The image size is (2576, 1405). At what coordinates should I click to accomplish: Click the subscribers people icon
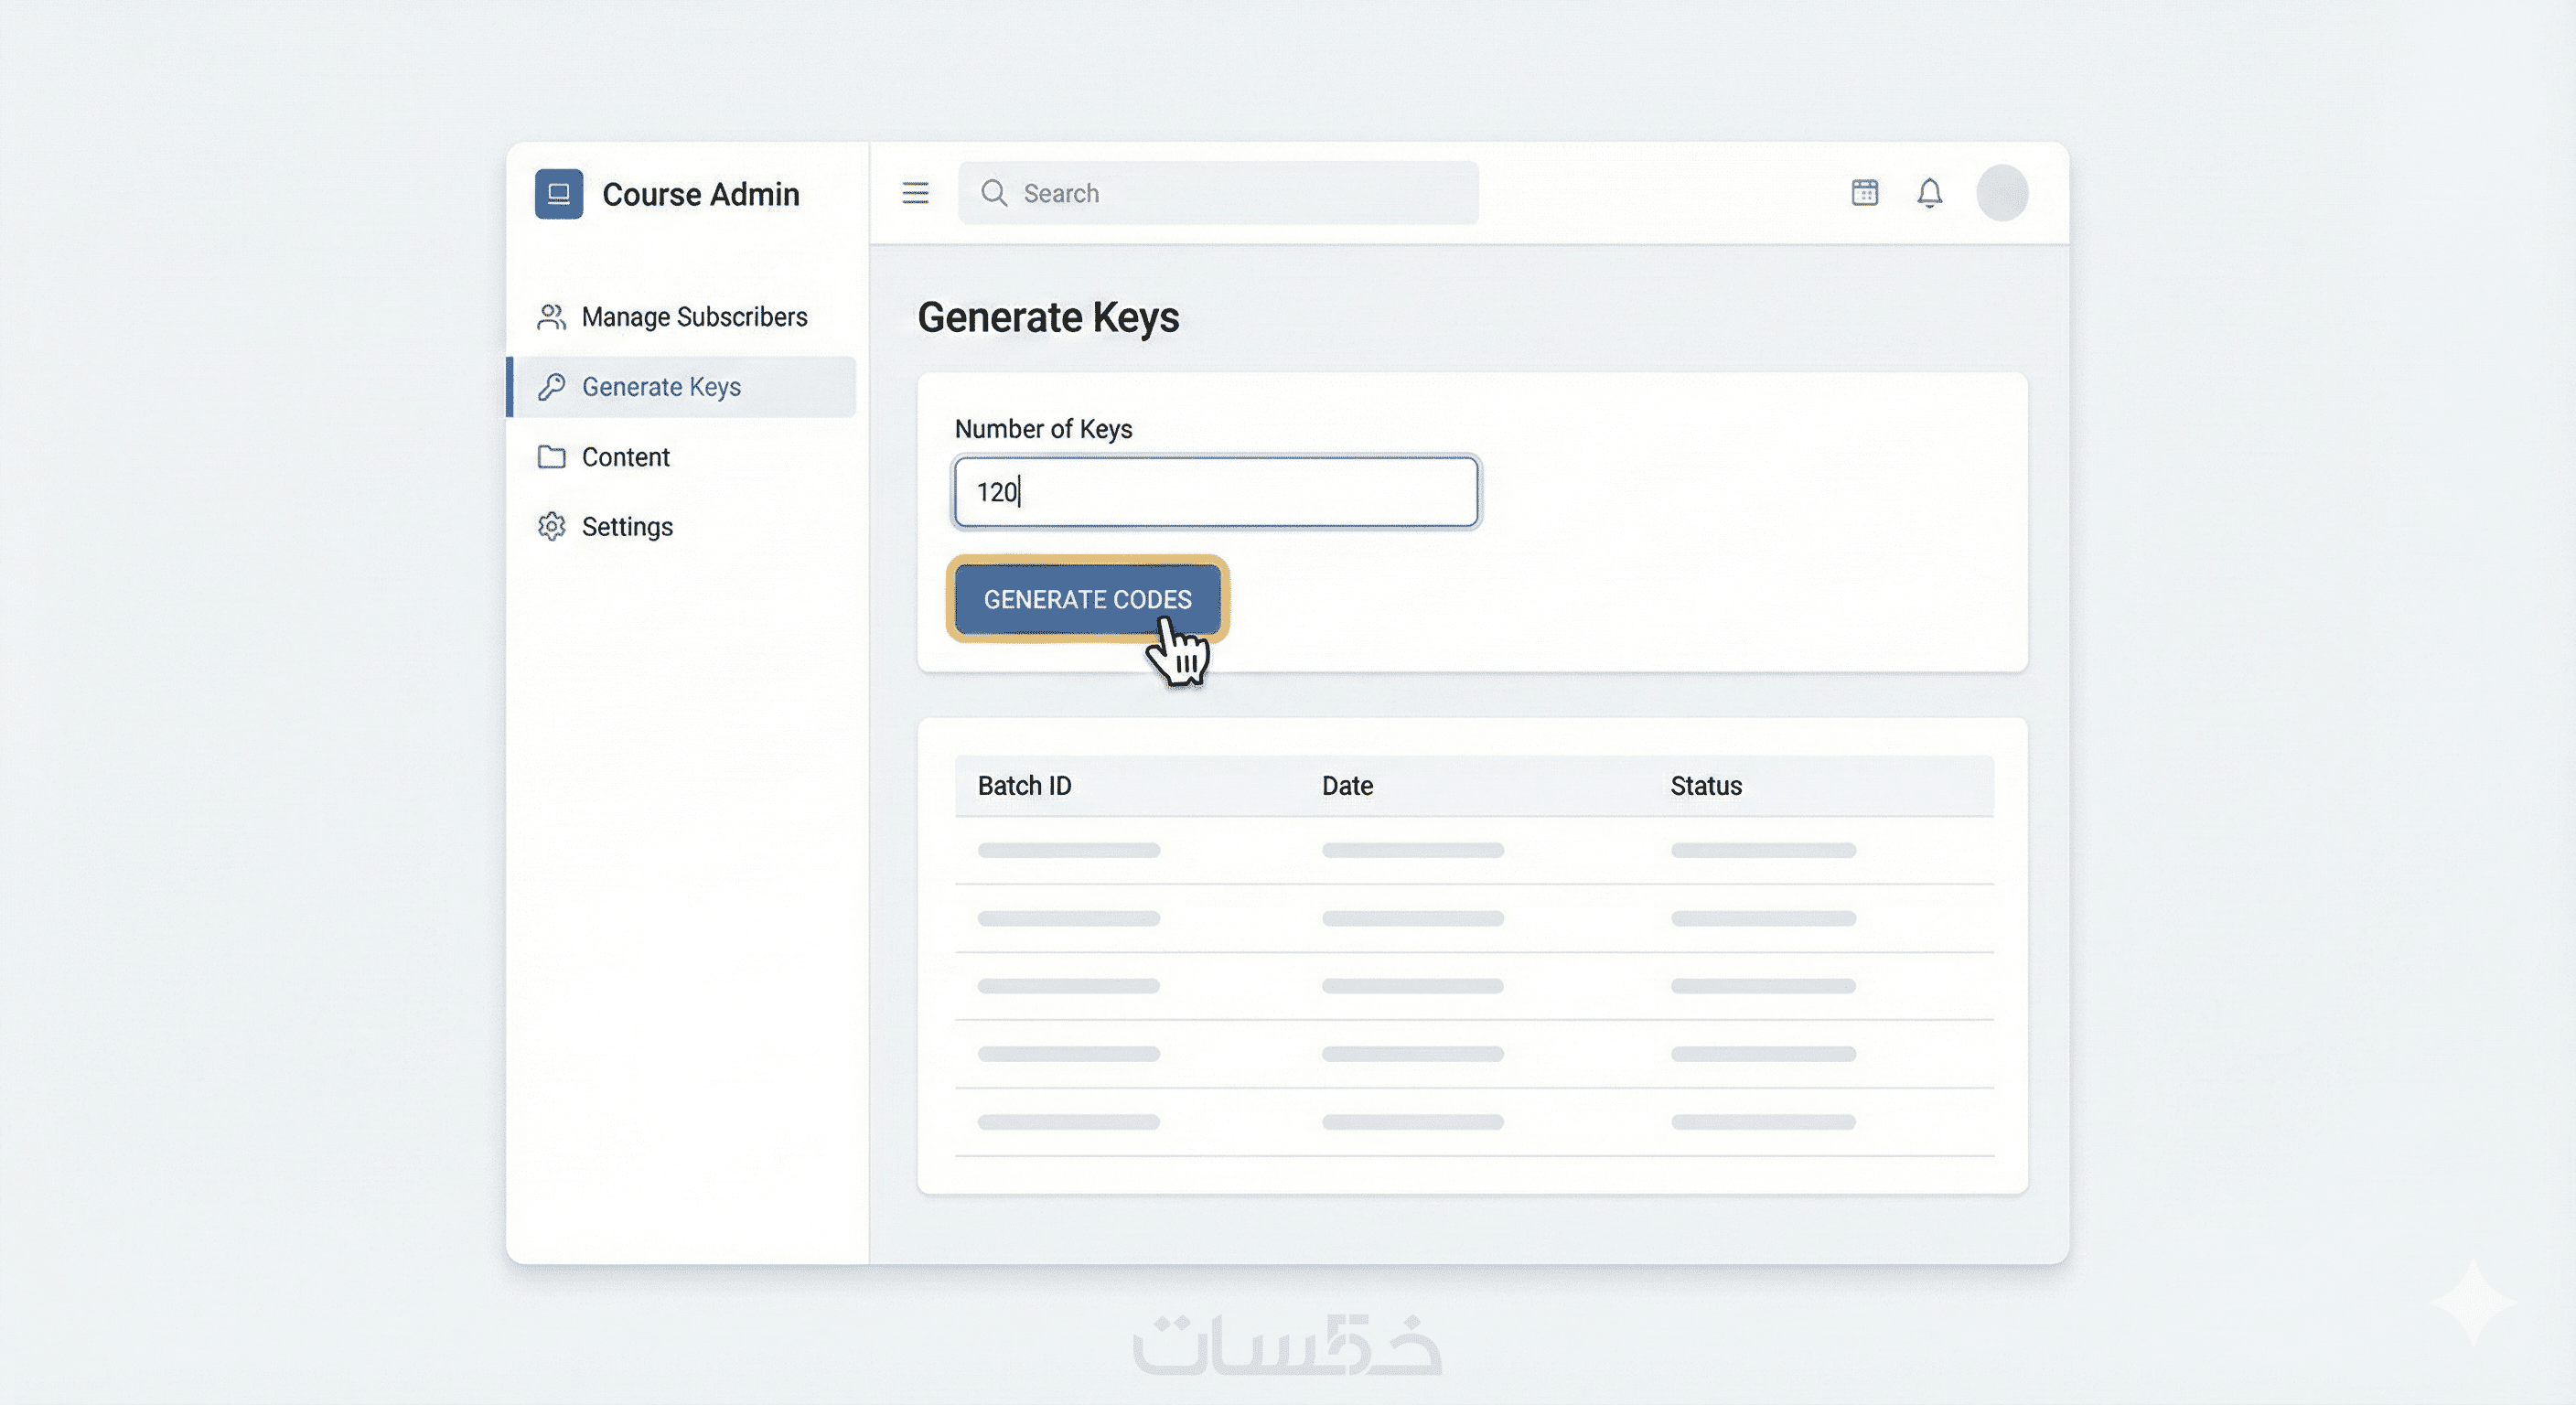click(551, 317)
